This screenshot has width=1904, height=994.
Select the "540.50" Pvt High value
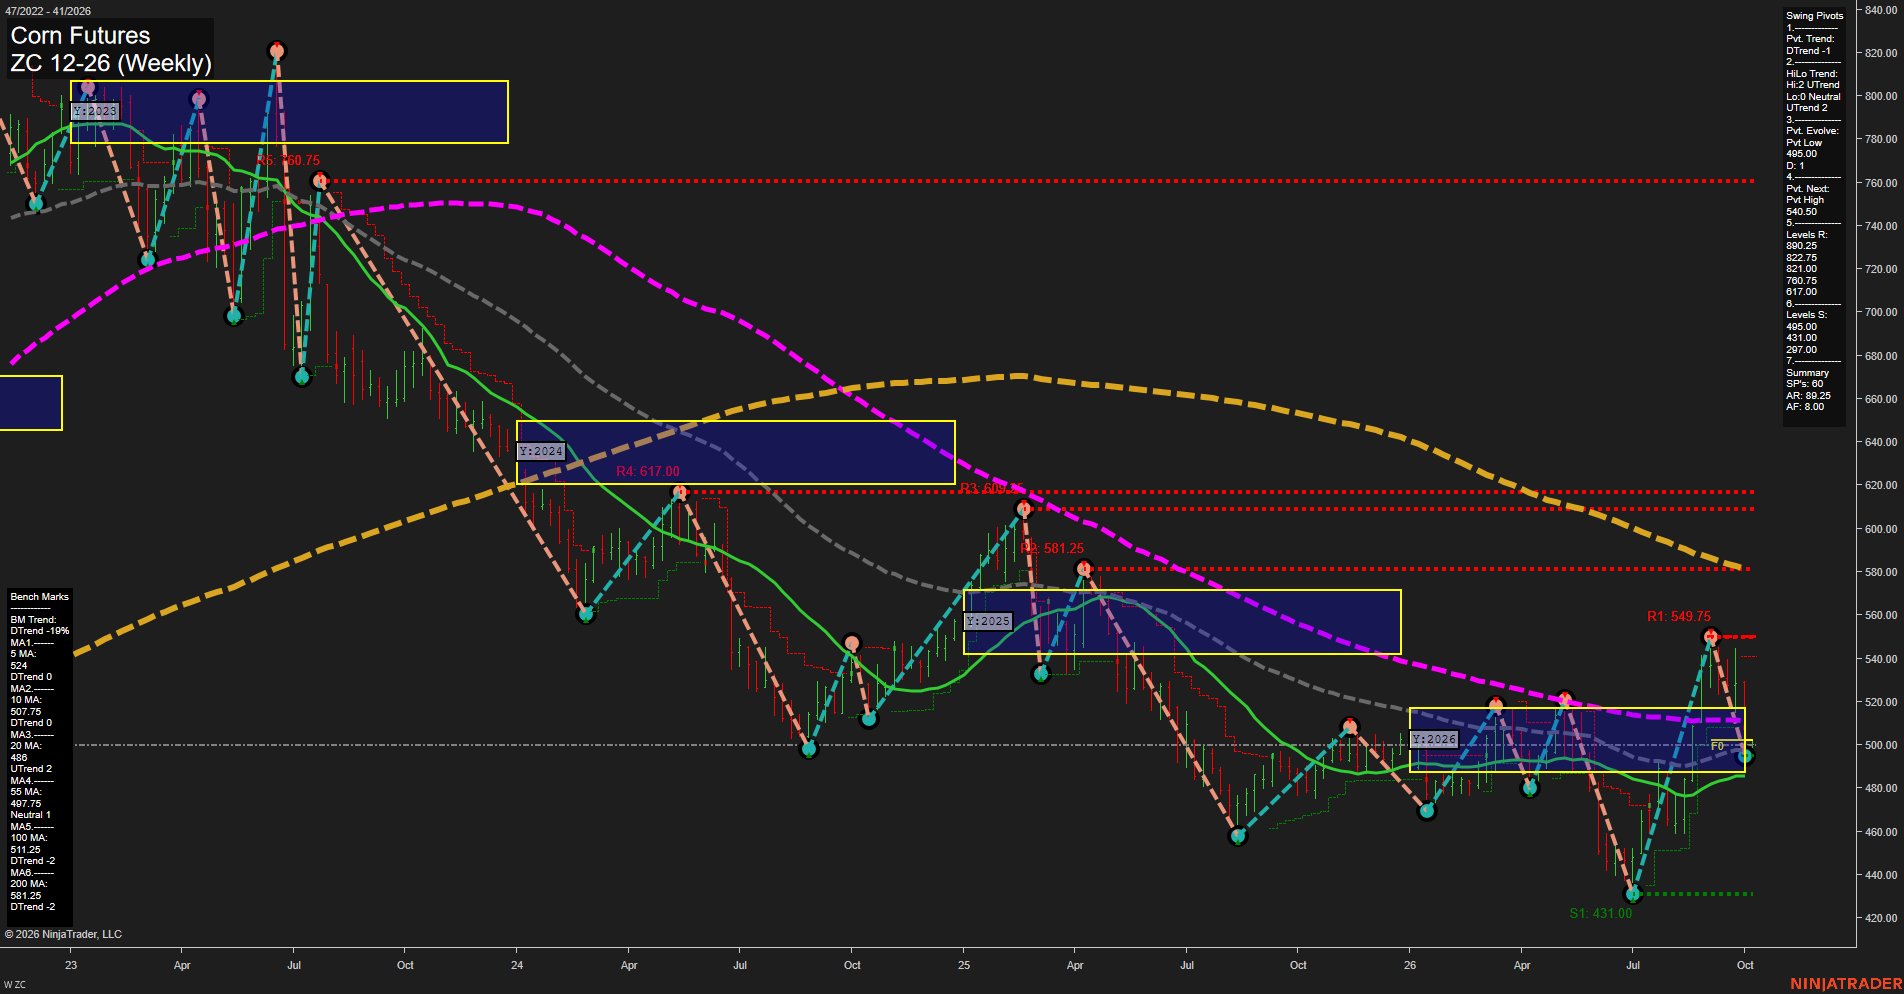pyautogui.click(x=1801, y=212)
